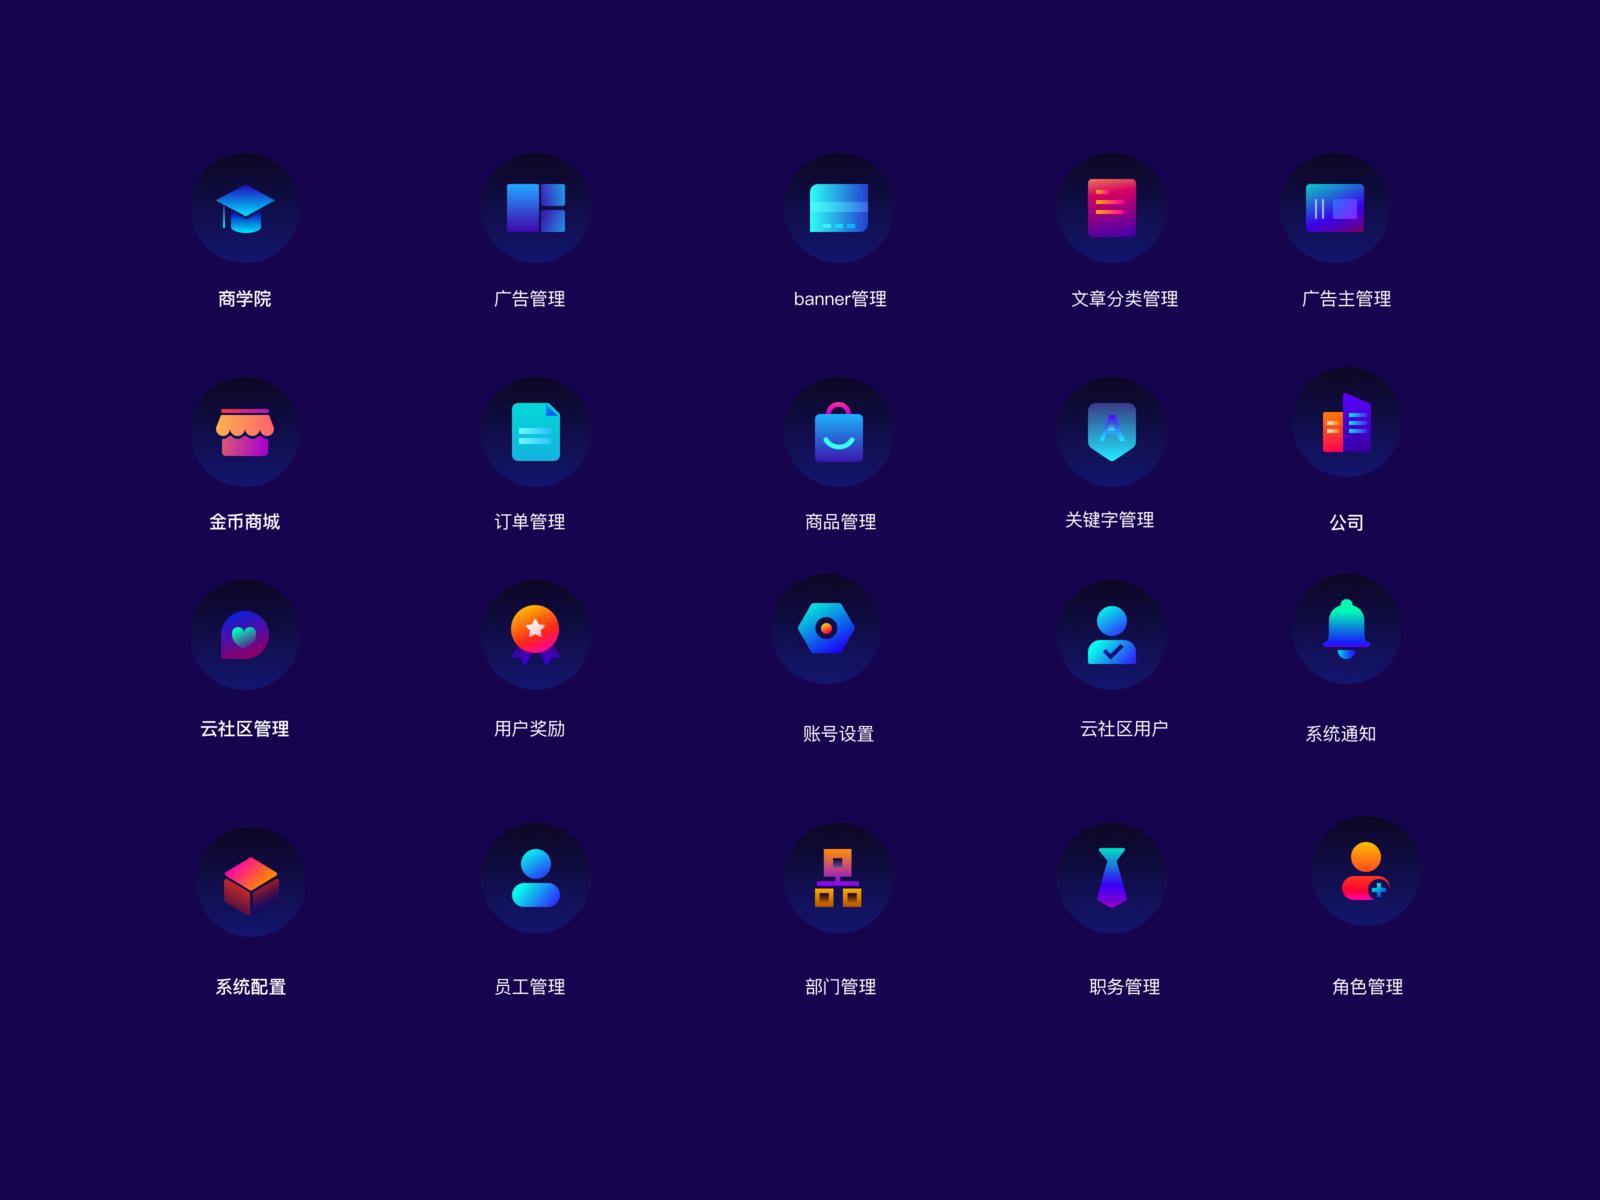
Task: Click the 文章分类管理 document icon
Action: pos(1112,207)
